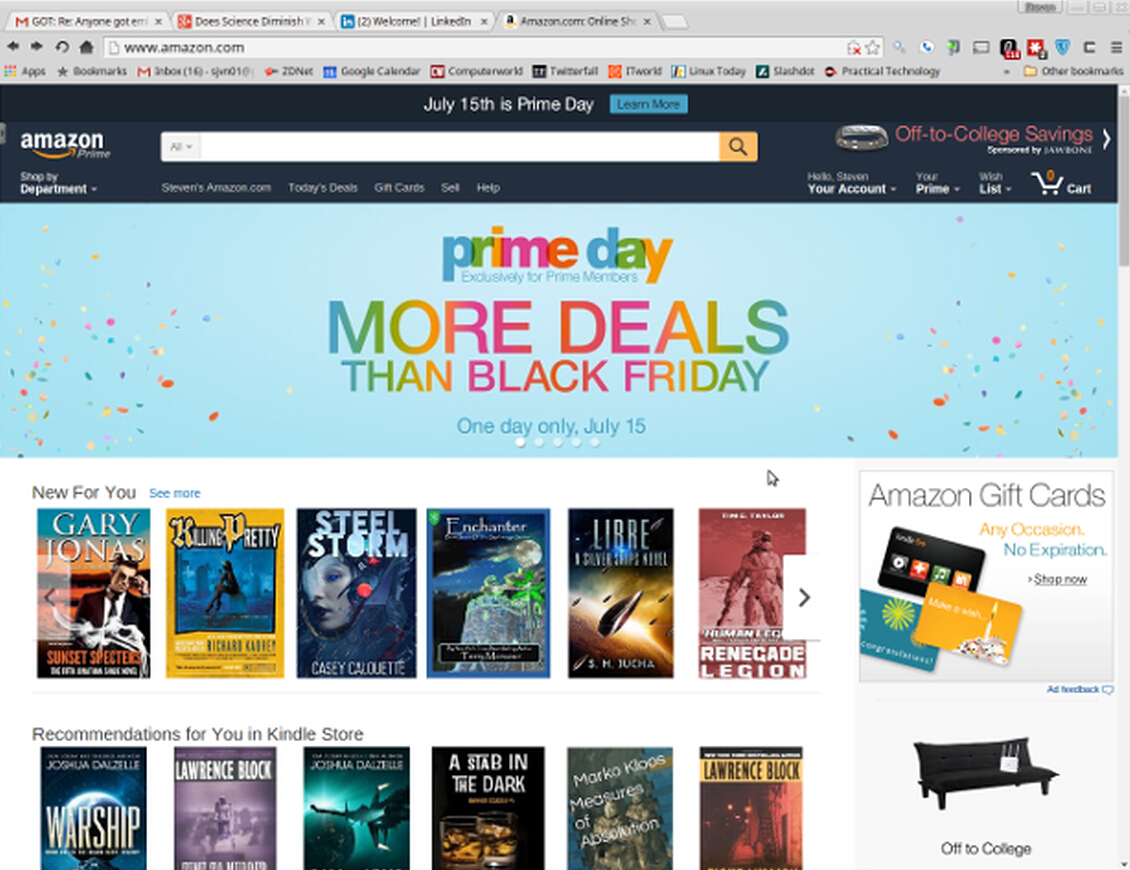Screen dimensions: 1130x870
Task: Click the browser reload icon
Action: (62, 47)
